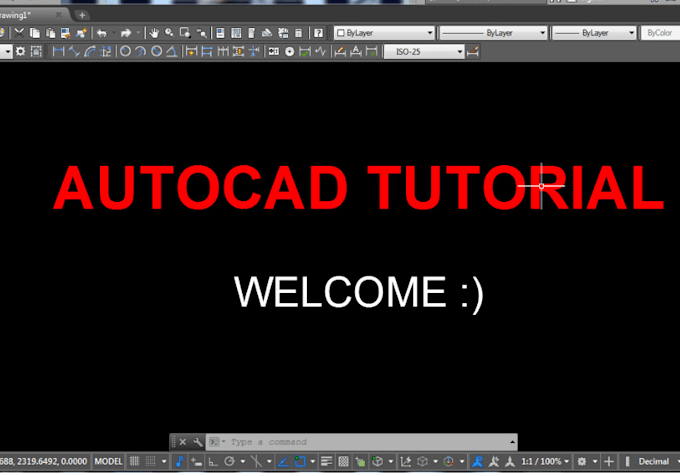Viewport: 680px width, 473px height.
Task: Click the MODEL space button
Action: [108, 462]
